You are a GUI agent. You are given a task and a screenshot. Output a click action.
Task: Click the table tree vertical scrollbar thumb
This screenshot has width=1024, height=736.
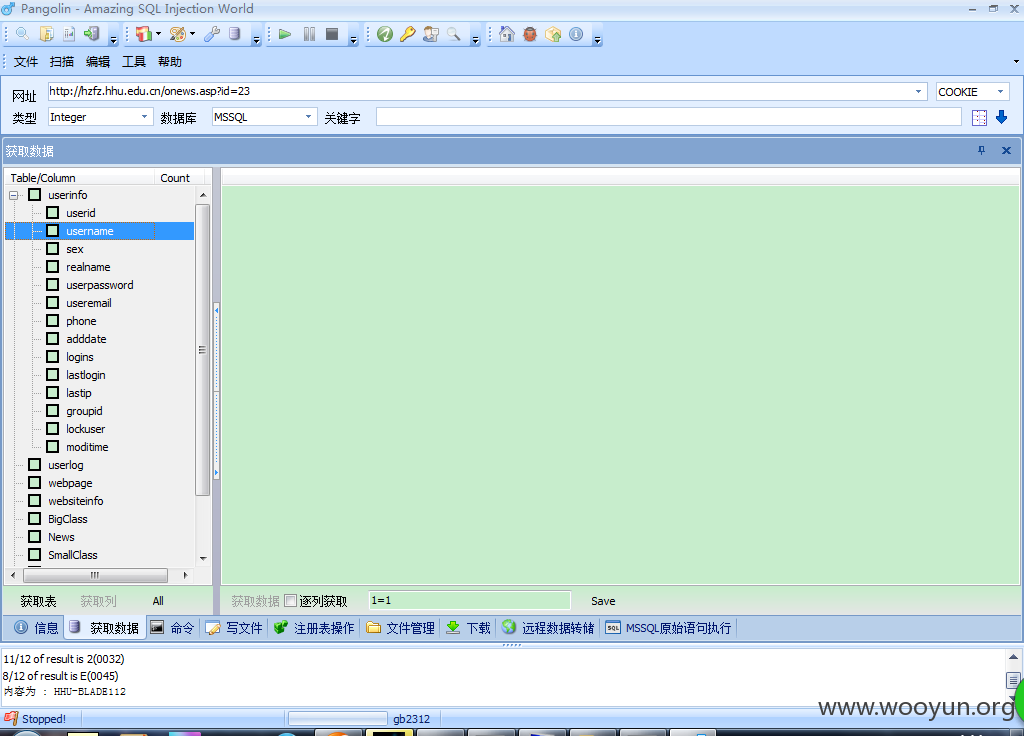202,349
